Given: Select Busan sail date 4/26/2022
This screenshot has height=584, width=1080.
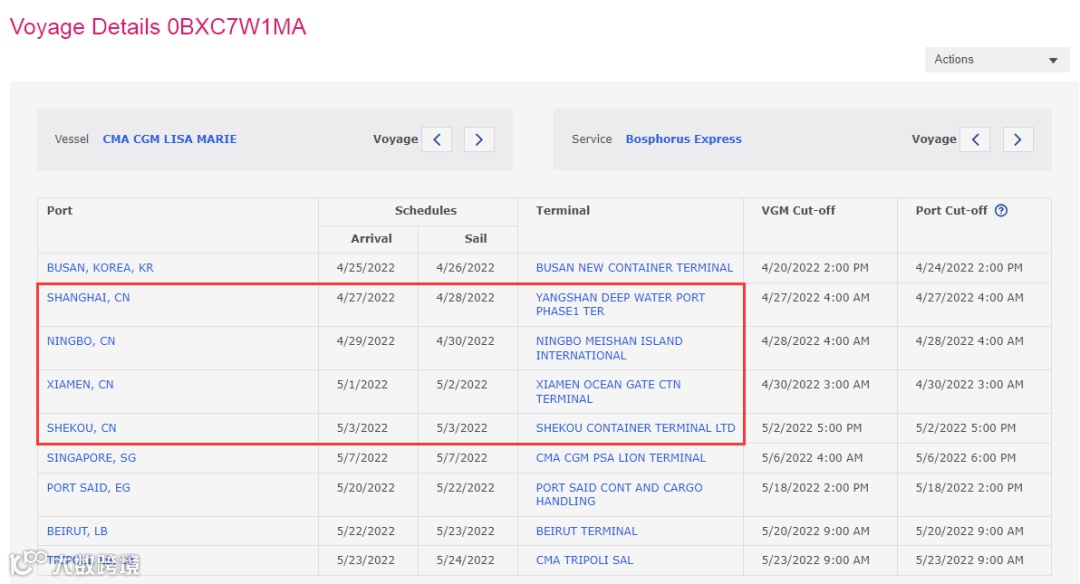Looking at the screenshot, I should tap(465, 268).
